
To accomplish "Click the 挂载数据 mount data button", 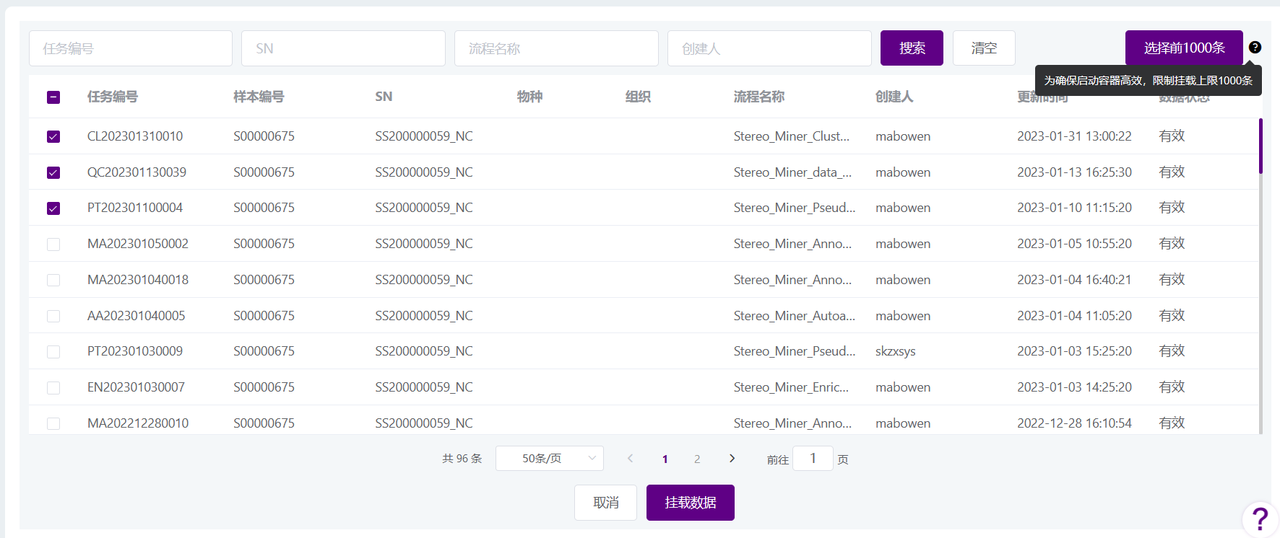I will click(x=690, y=502).
